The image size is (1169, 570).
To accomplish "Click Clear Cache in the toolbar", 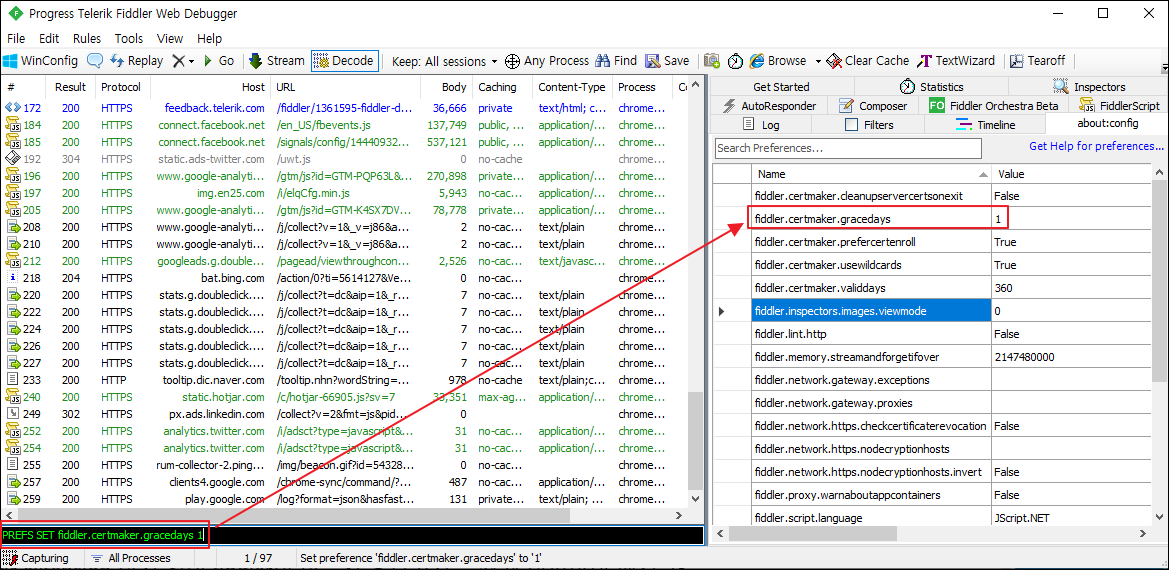I will 868,61.
